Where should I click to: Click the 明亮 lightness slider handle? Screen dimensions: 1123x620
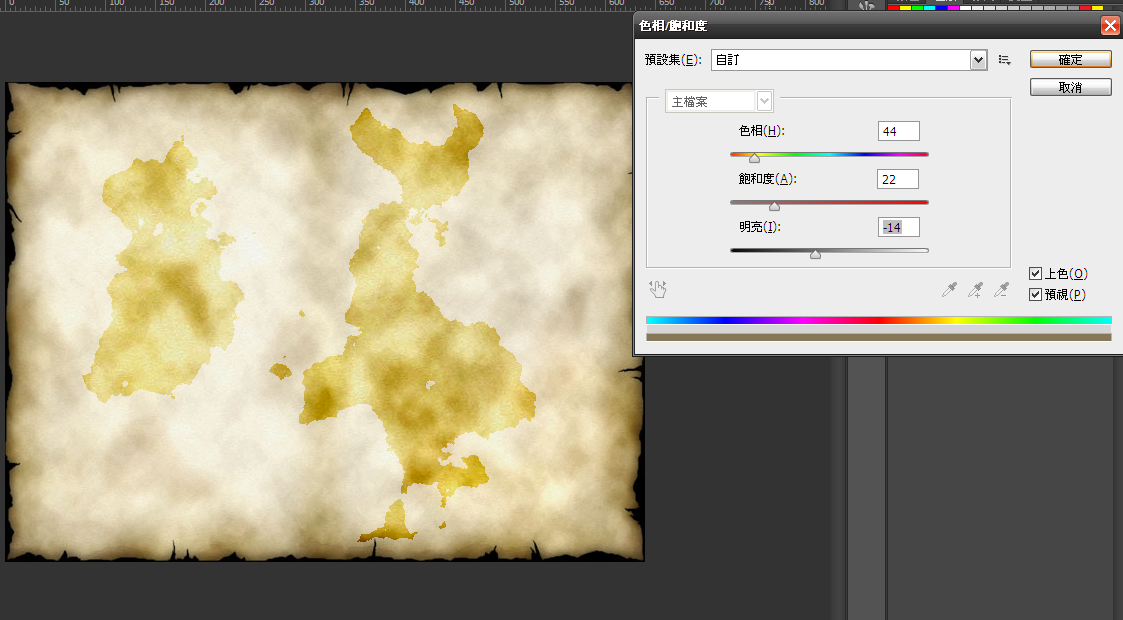[x=815, y=254]
